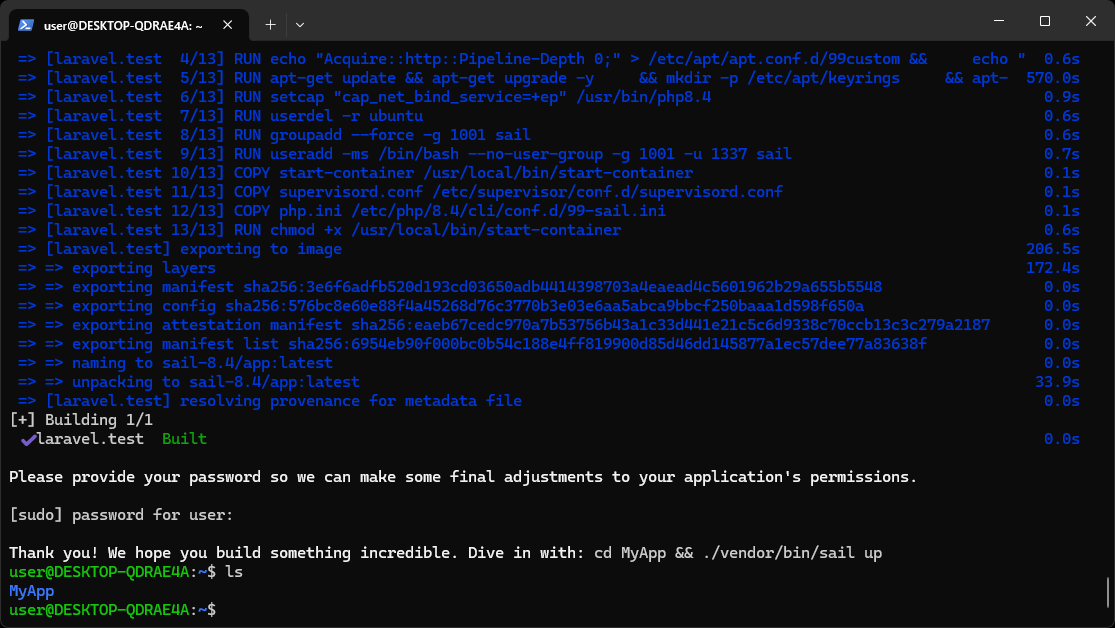
Task: Click 'COPY php.ini' build step line
Action: [341, 211]
